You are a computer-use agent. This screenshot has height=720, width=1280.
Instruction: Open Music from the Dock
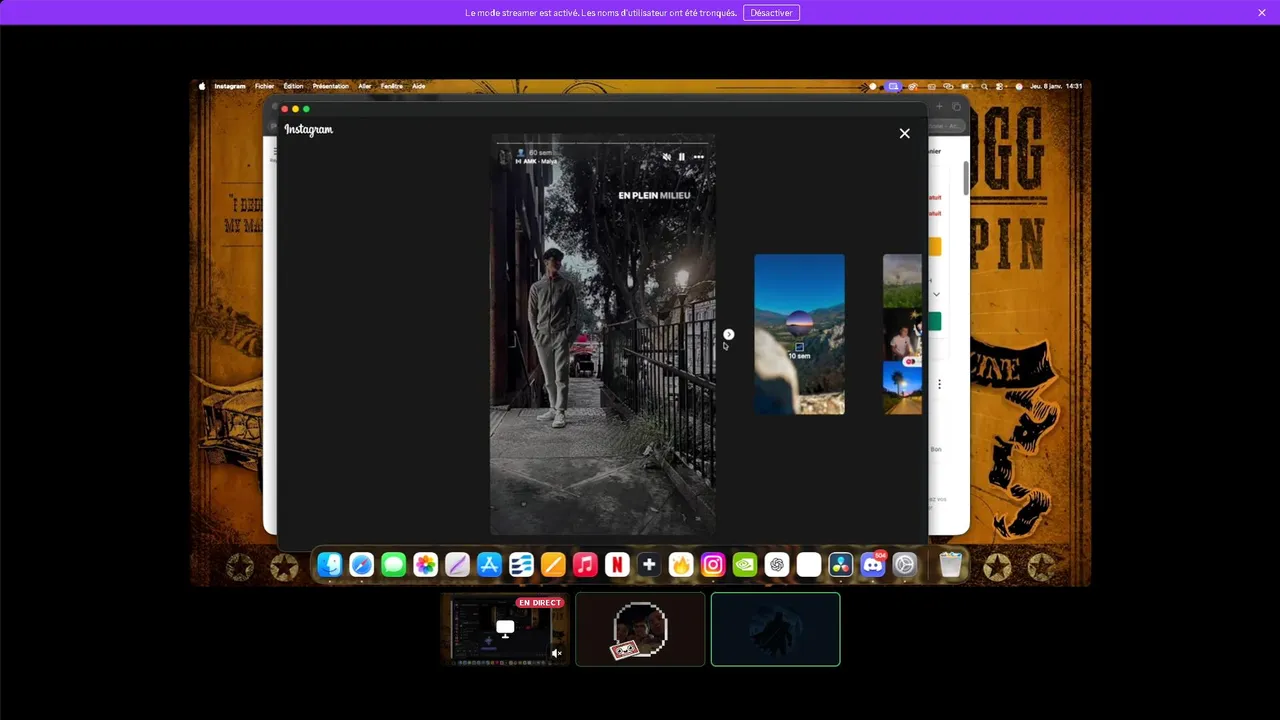point(585,565)
